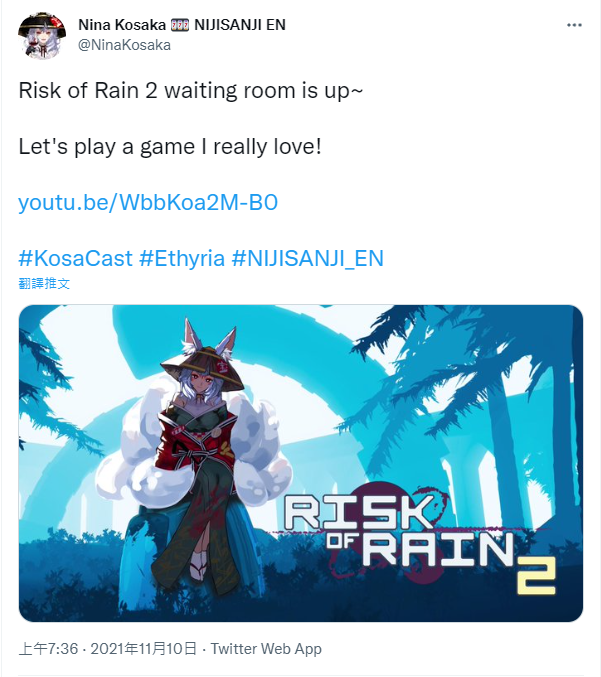This screenshot has width=601, height=677.
Task: Click the slot machine emoji in display name
Action: pyautogui.click(x=180, y=25)
